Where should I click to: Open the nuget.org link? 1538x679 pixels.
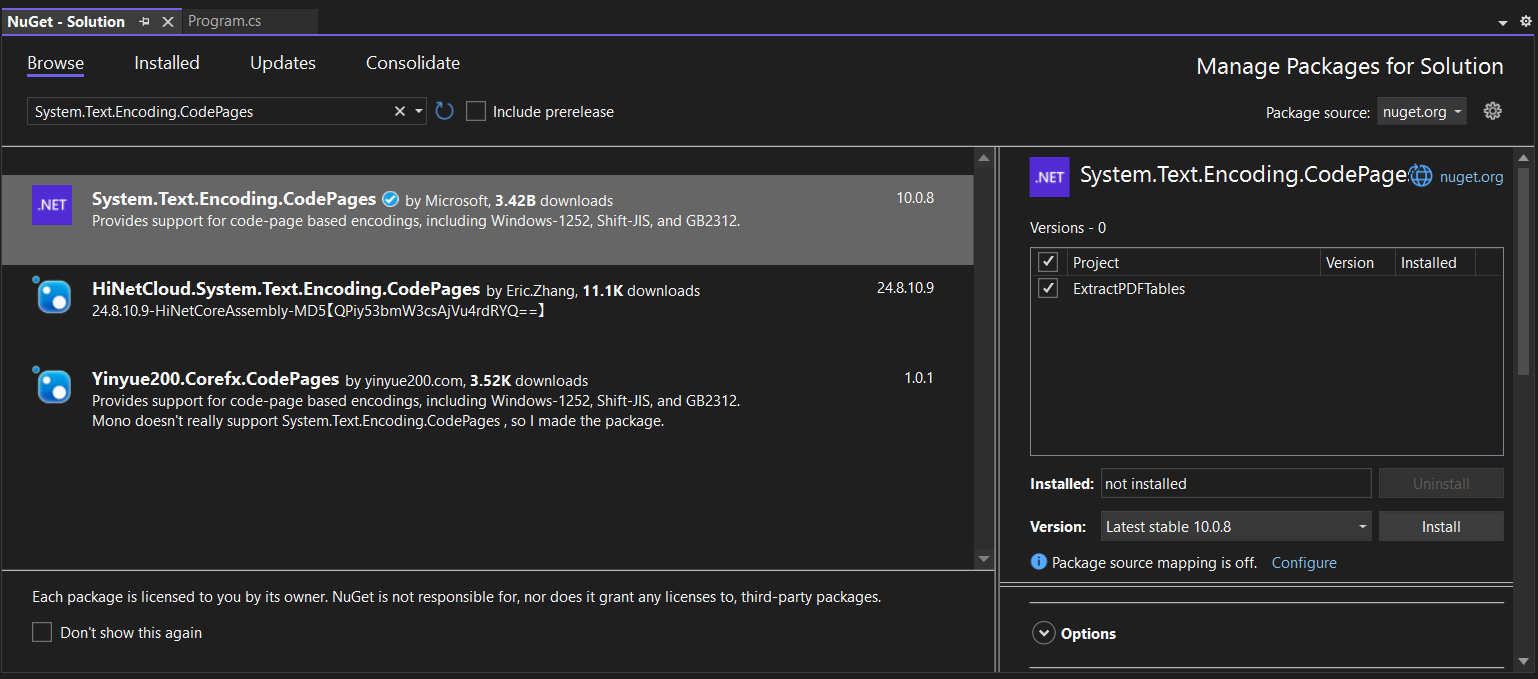pyautogui.click(x=1471, y=177)
